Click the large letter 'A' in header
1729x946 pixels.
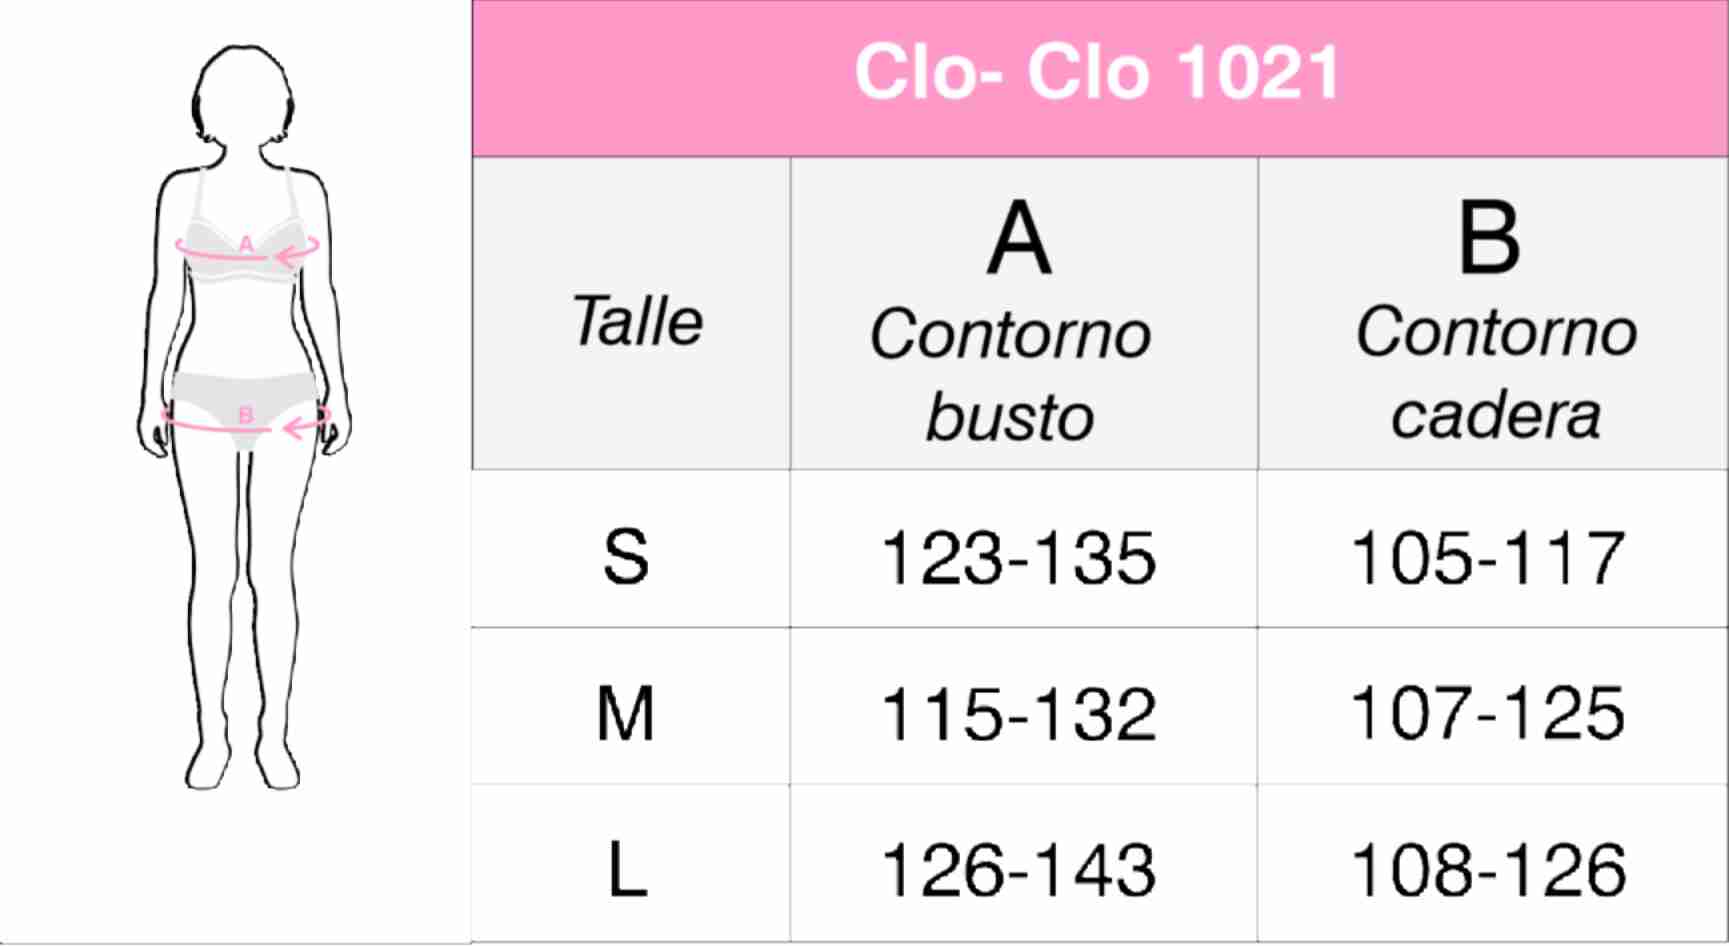(x=1019, y=238)
